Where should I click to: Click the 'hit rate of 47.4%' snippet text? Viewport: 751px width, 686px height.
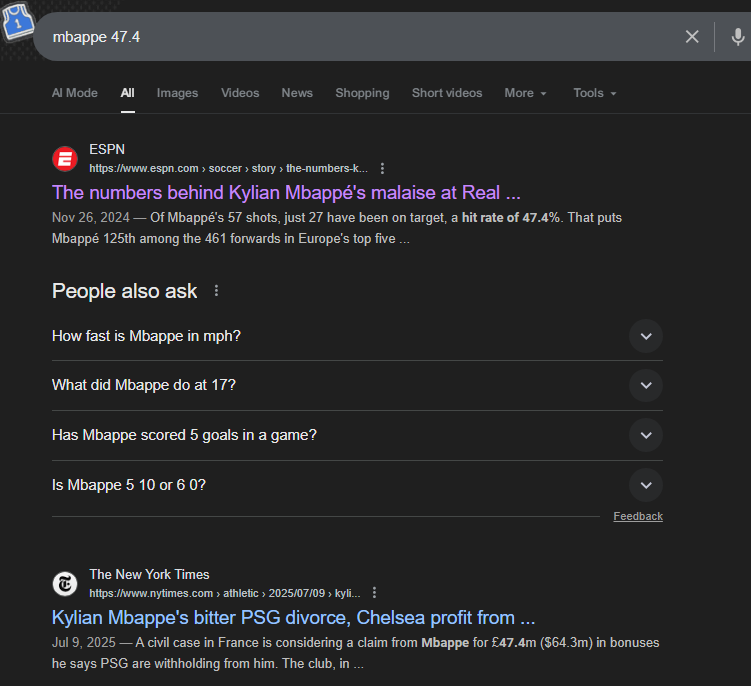tap(511, 217)
